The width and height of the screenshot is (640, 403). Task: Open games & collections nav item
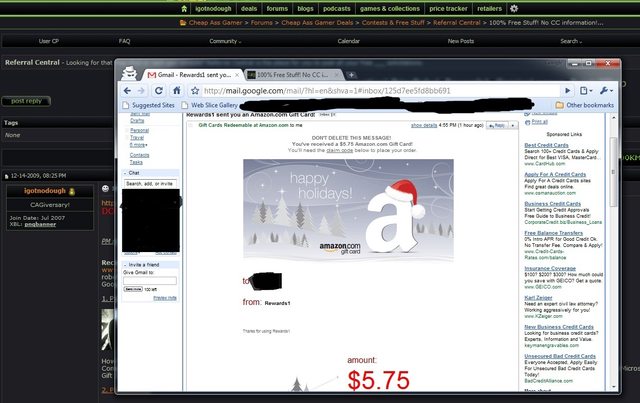390,9
